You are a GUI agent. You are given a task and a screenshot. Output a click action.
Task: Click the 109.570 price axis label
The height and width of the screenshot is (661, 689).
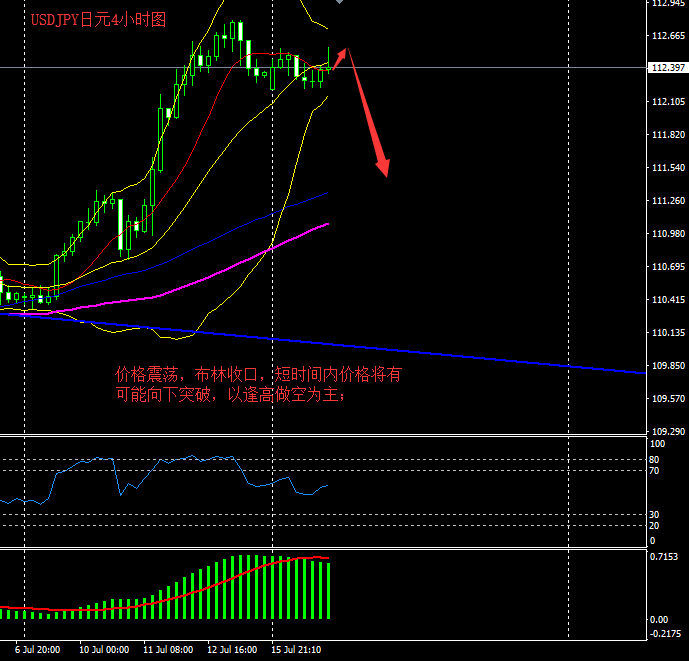coord(668,398)
